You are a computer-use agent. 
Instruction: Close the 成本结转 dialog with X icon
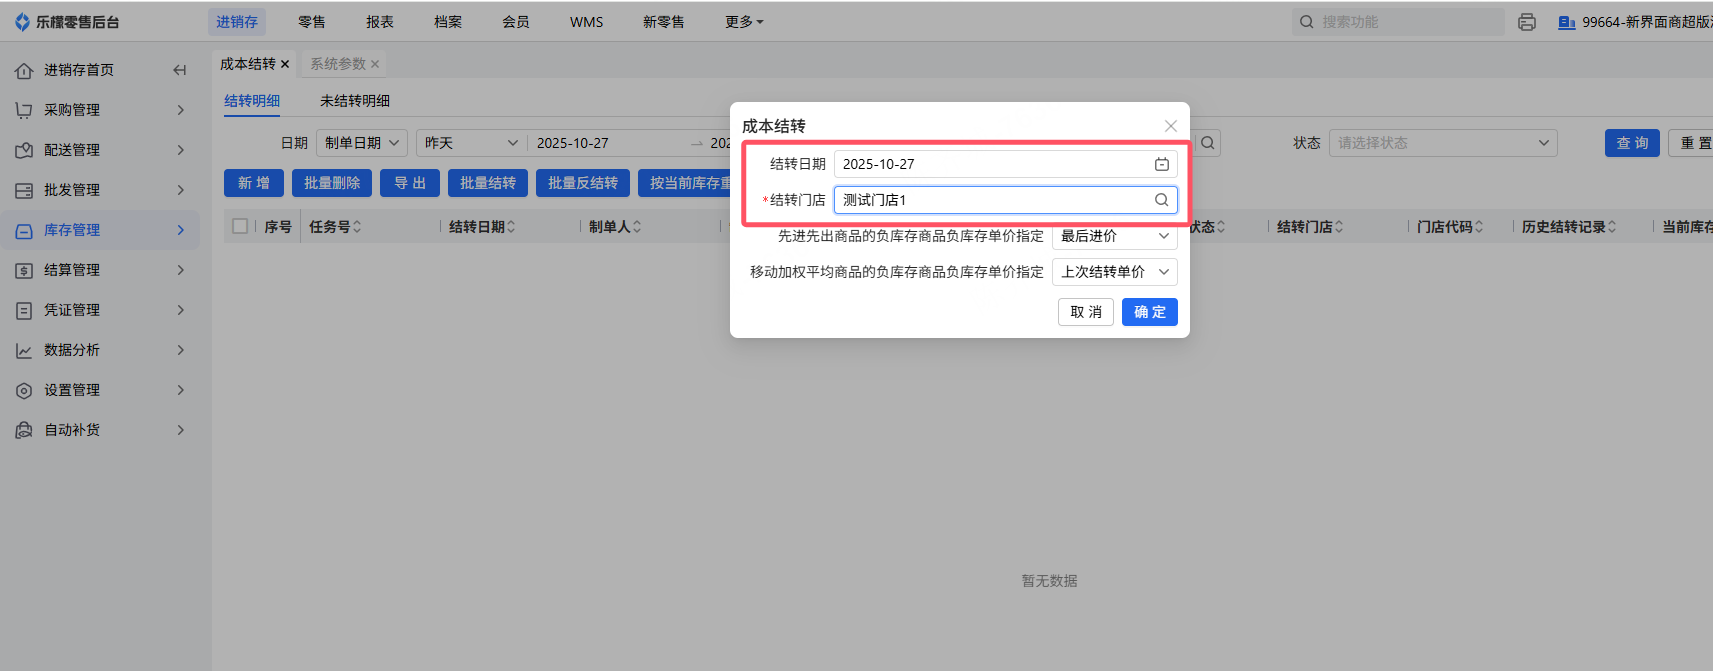pos(1170,126)
